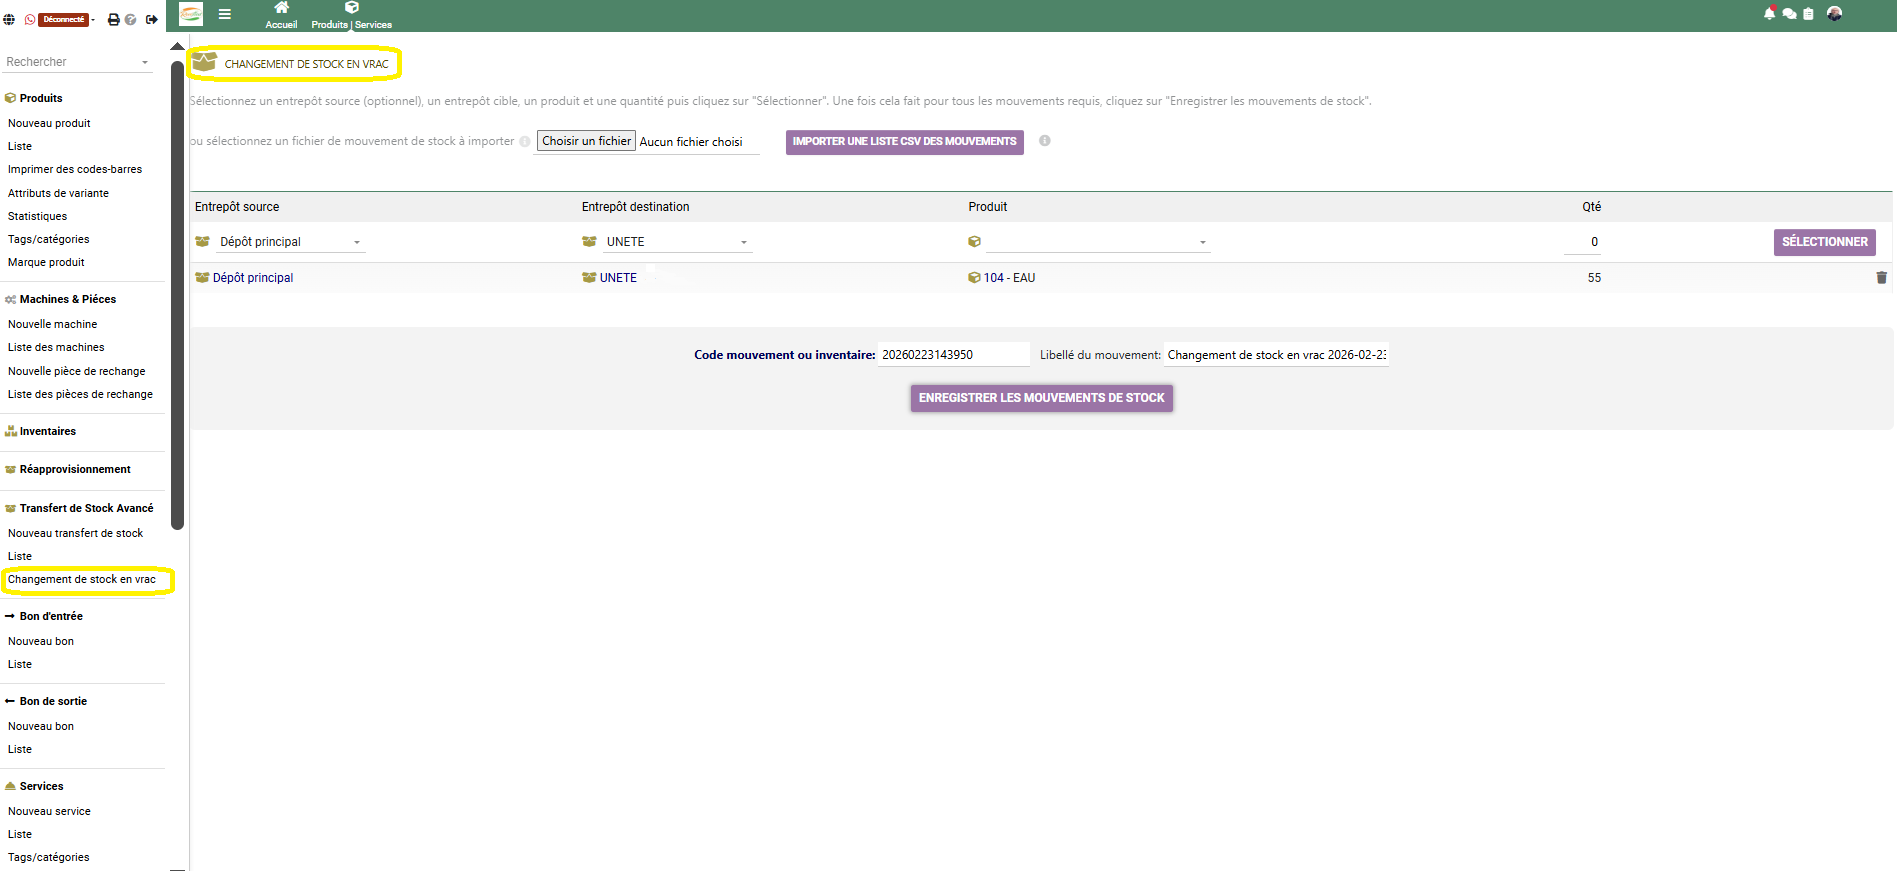Open Attributs de variante
1897x871 pixels.
click(58, 193)
